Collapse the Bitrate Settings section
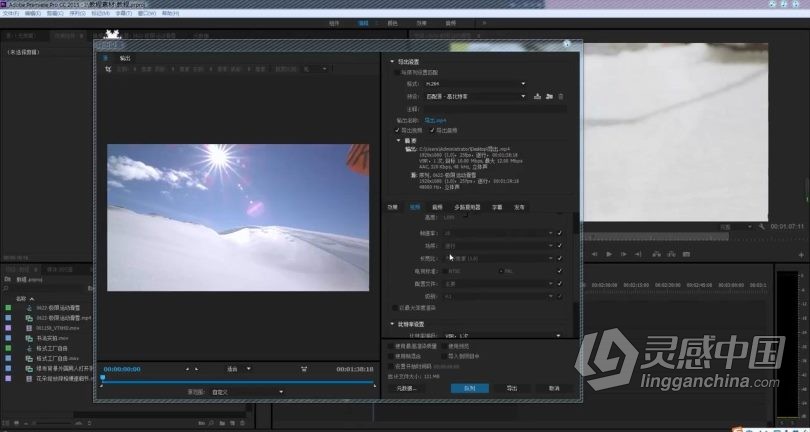This screenshot has height=432, width=810. click(392, 324)
